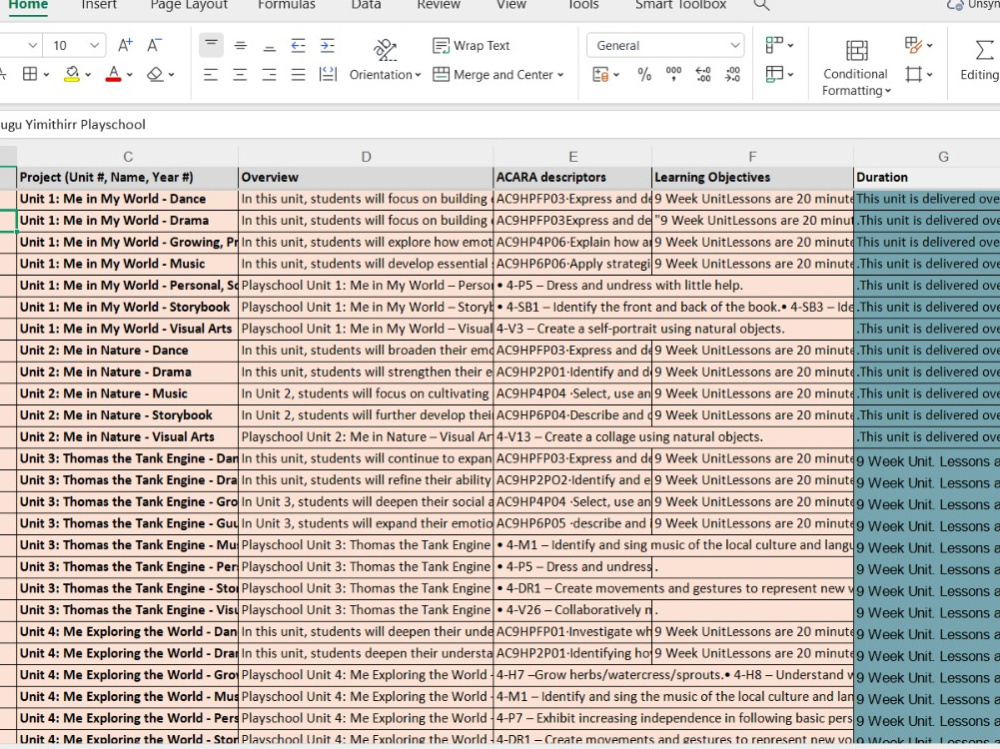Click the Editing sigma icon
This screenshot has width=1000, height=749.
[983, 50]
